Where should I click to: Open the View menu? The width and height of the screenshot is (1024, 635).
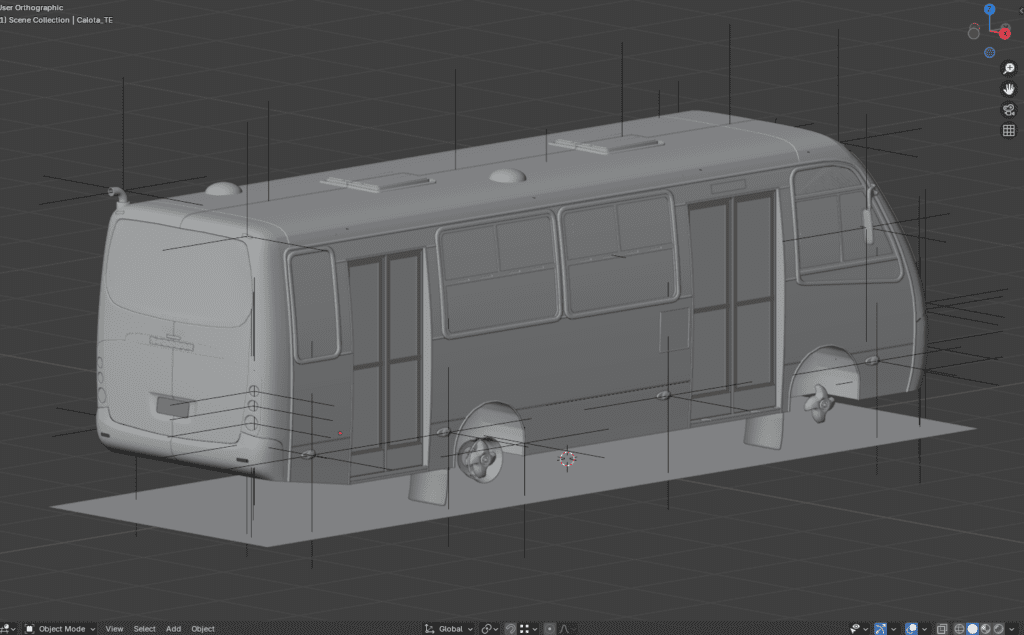pyautogui.click(x=114, y=629)
